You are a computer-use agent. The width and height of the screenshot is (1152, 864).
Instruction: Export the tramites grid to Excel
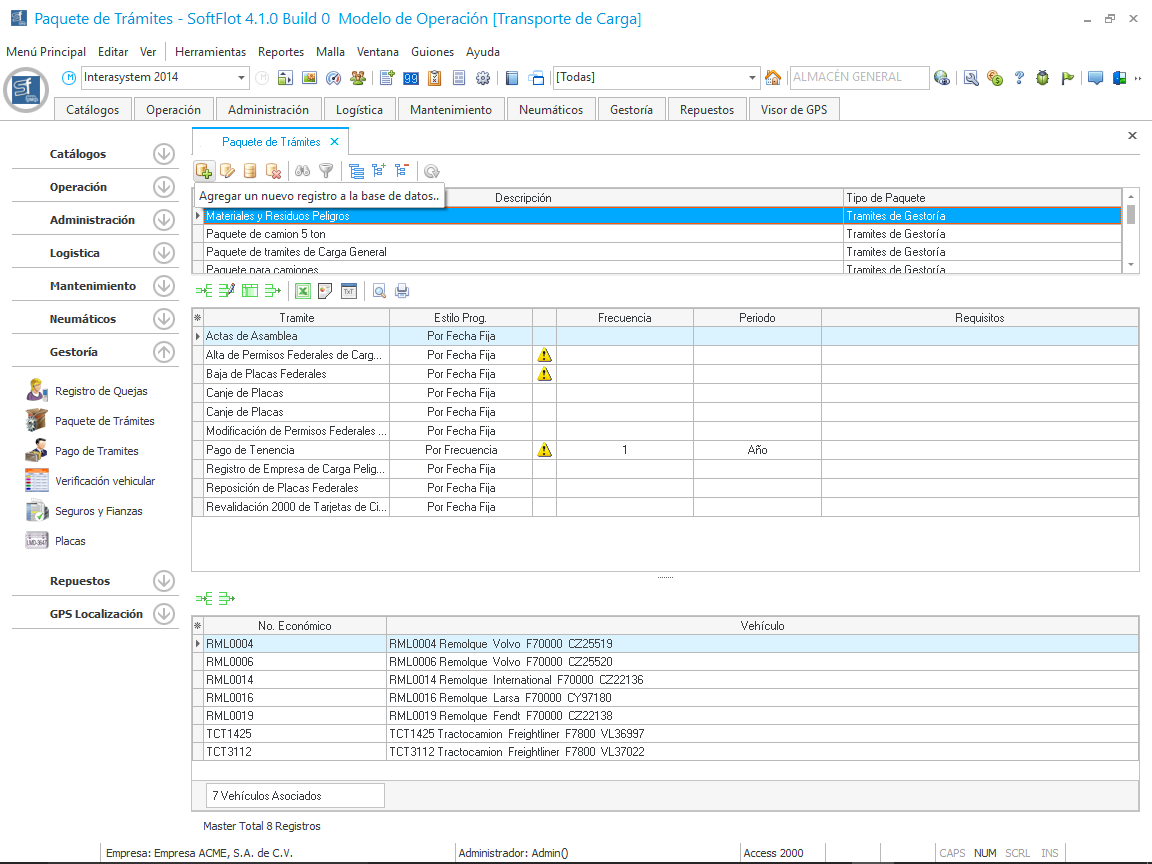click(x=303, y=291)
